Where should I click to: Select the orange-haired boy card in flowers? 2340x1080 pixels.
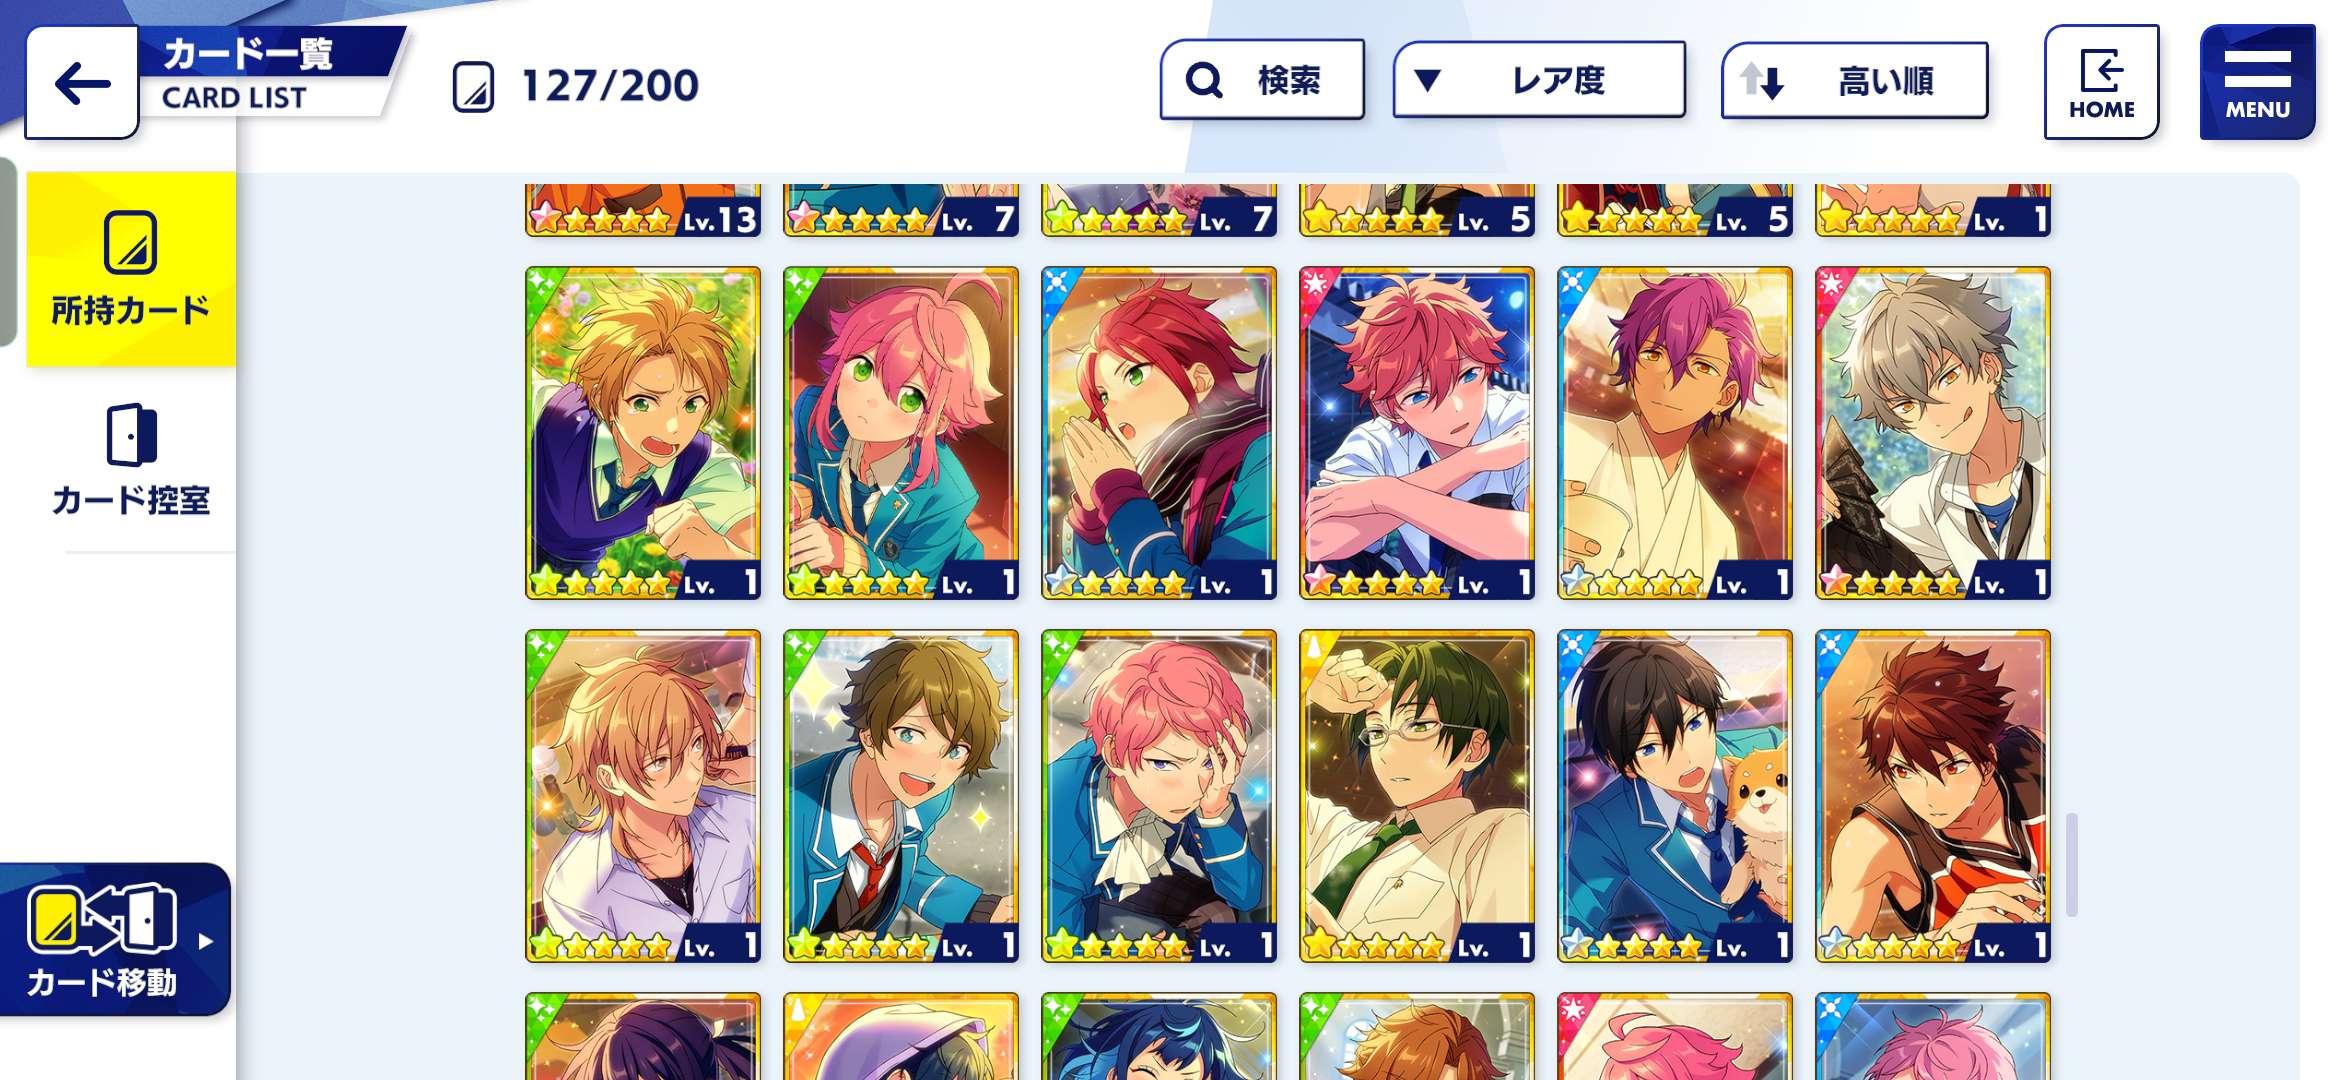pyautogui.click(x=643, y=433)
